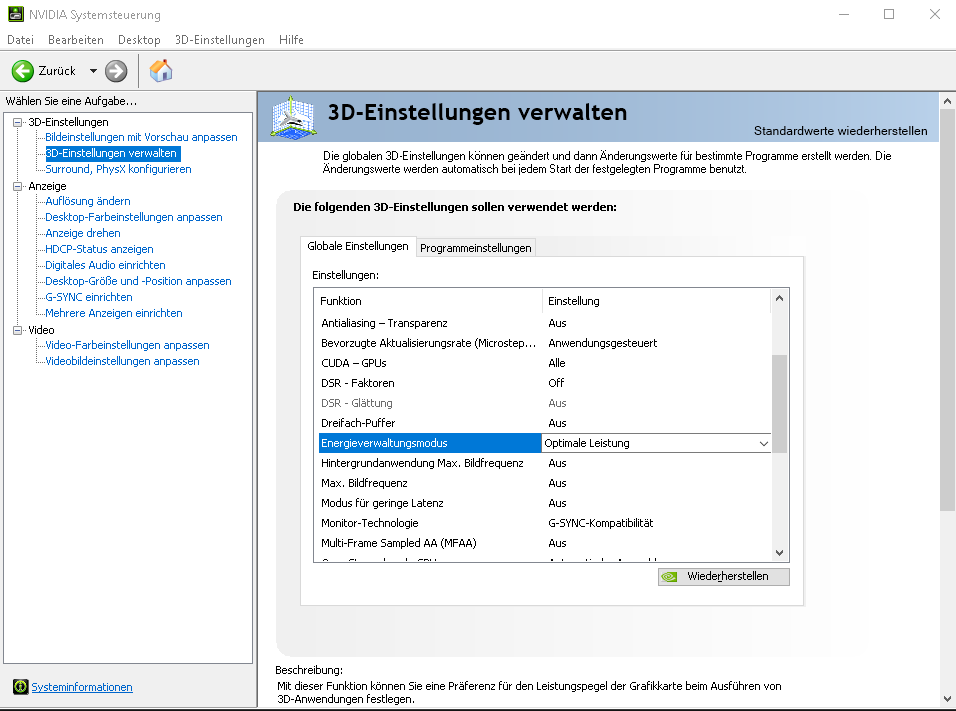Click the Systeminformationen icon

pyautogui.click(x=21, y=687)
